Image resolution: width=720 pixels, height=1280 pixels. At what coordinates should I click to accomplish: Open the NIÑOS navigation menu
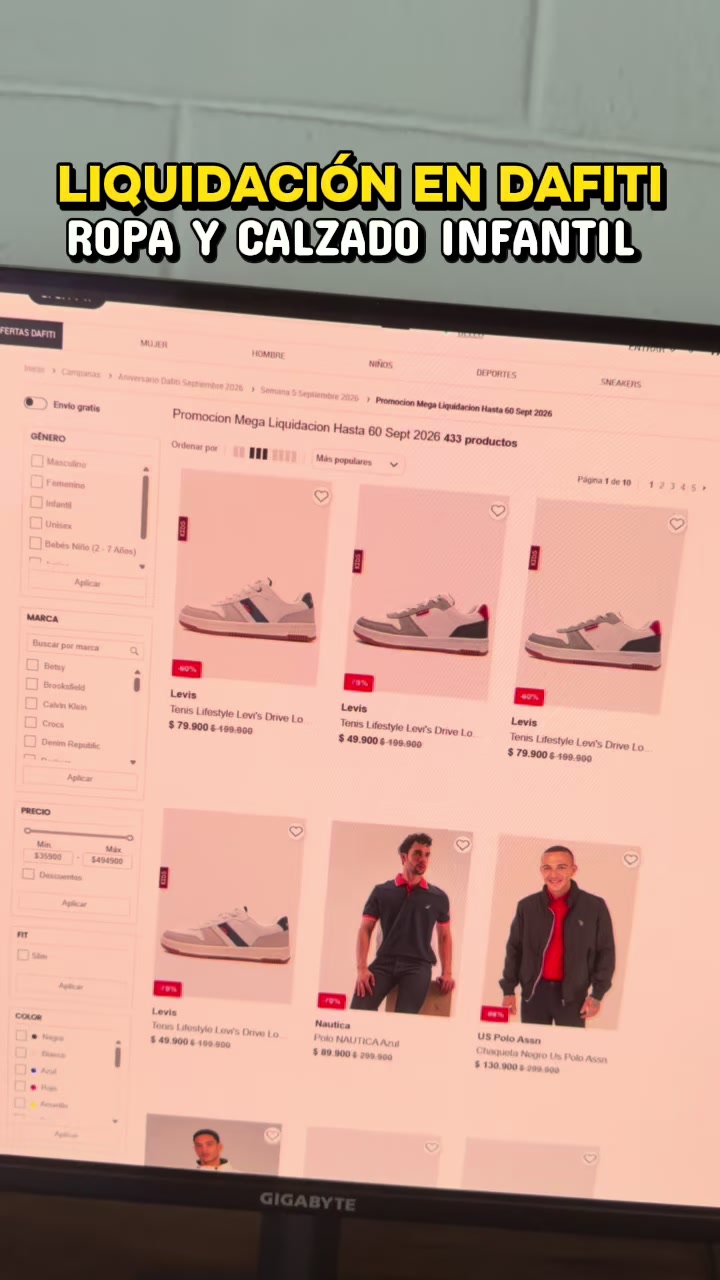(381, 364)
